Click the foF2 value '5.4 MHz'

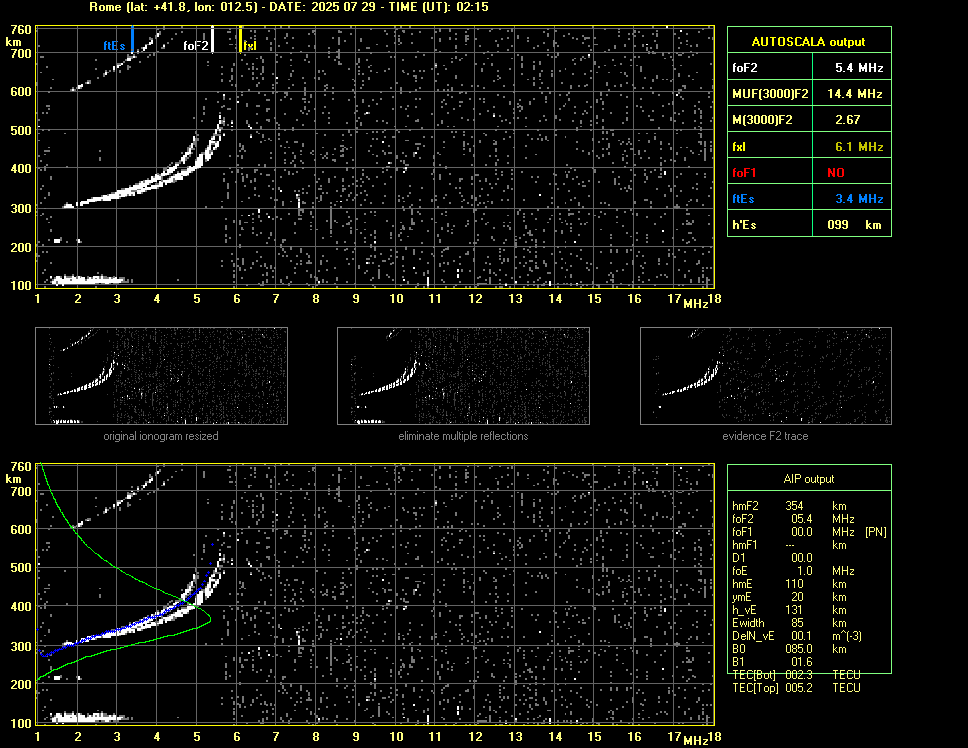point(859,68)
